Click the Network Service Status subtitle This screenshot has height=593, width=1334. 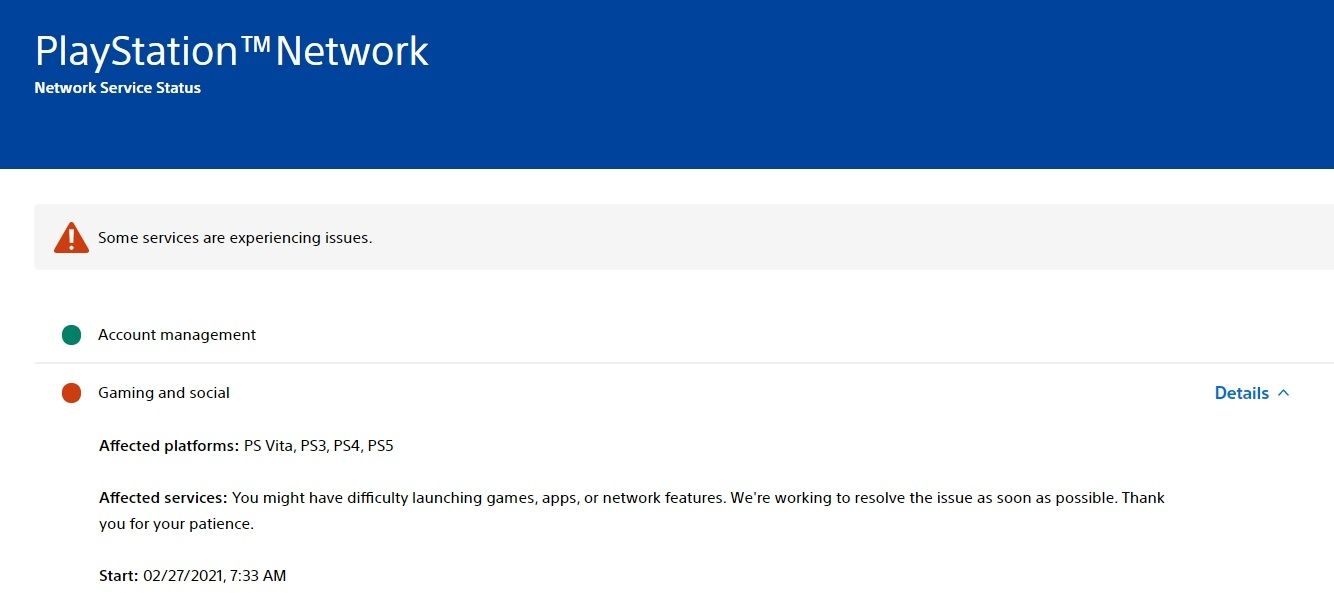[118, 88]
